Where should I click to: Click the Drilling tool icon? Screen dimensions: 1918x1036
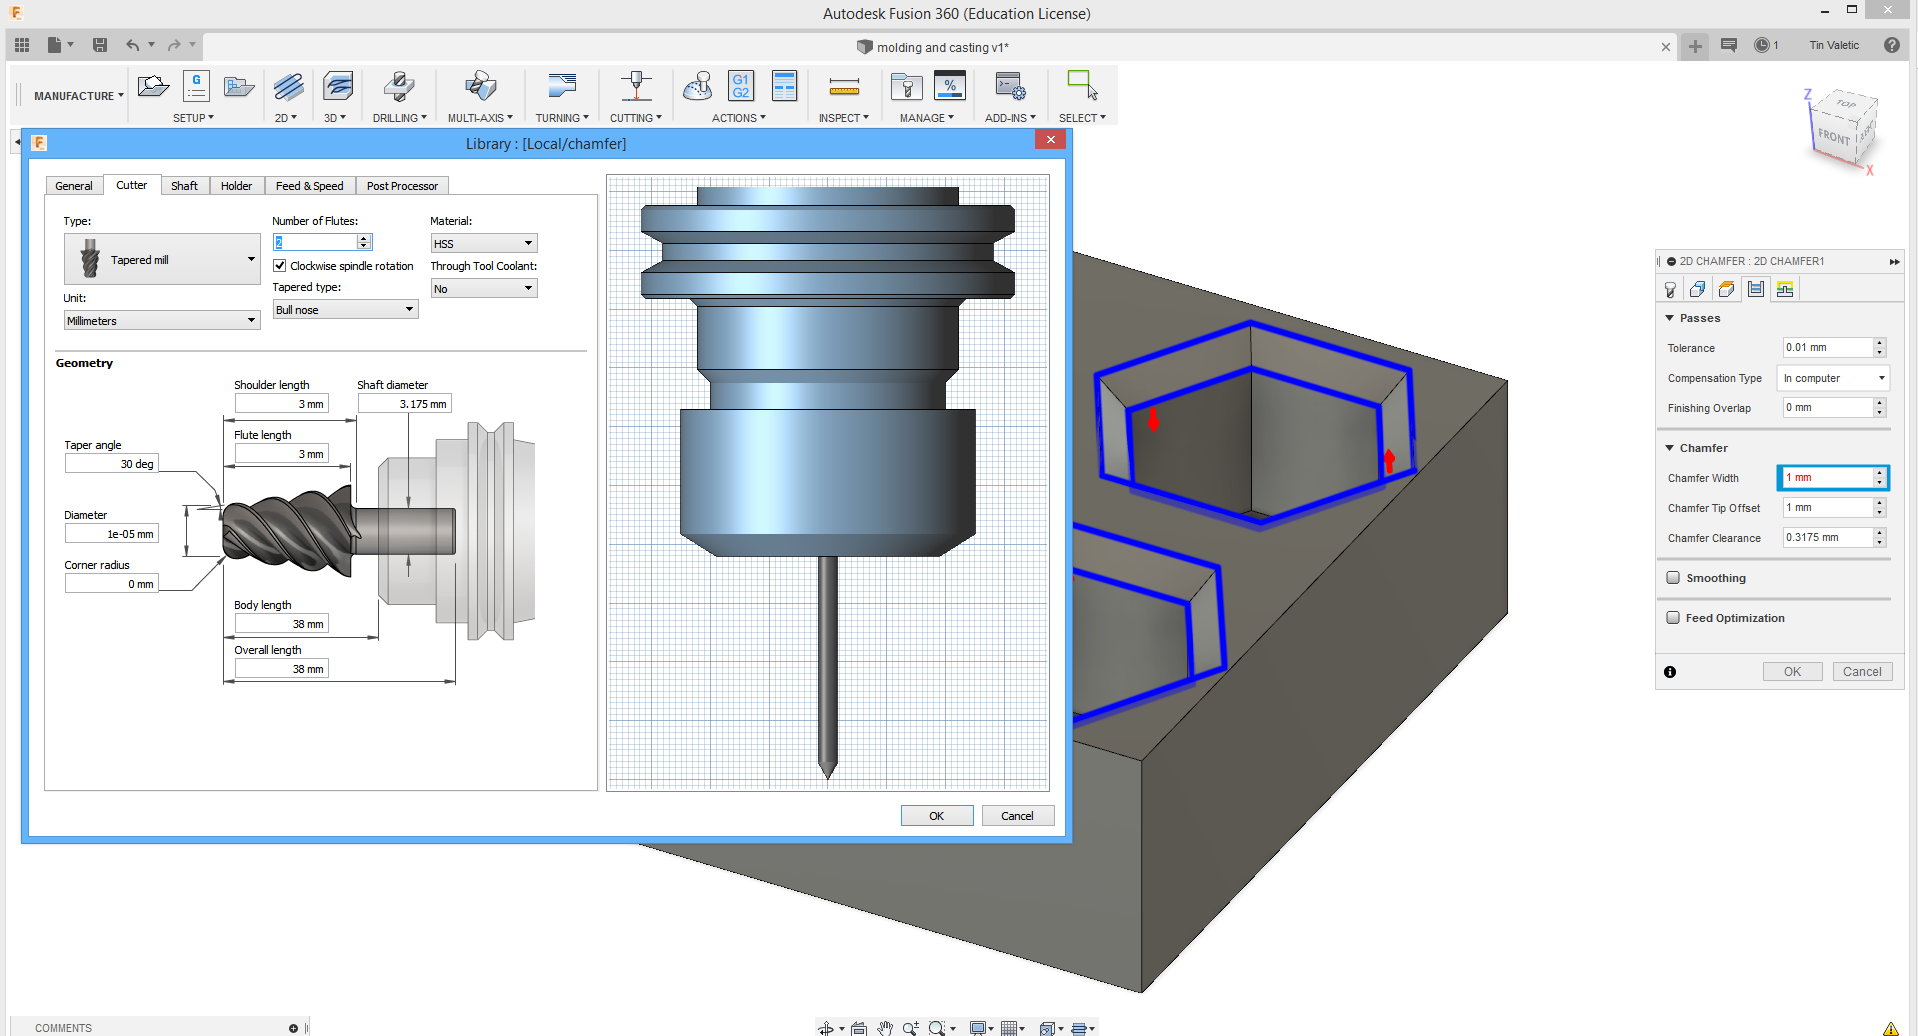tap(399, 86)
